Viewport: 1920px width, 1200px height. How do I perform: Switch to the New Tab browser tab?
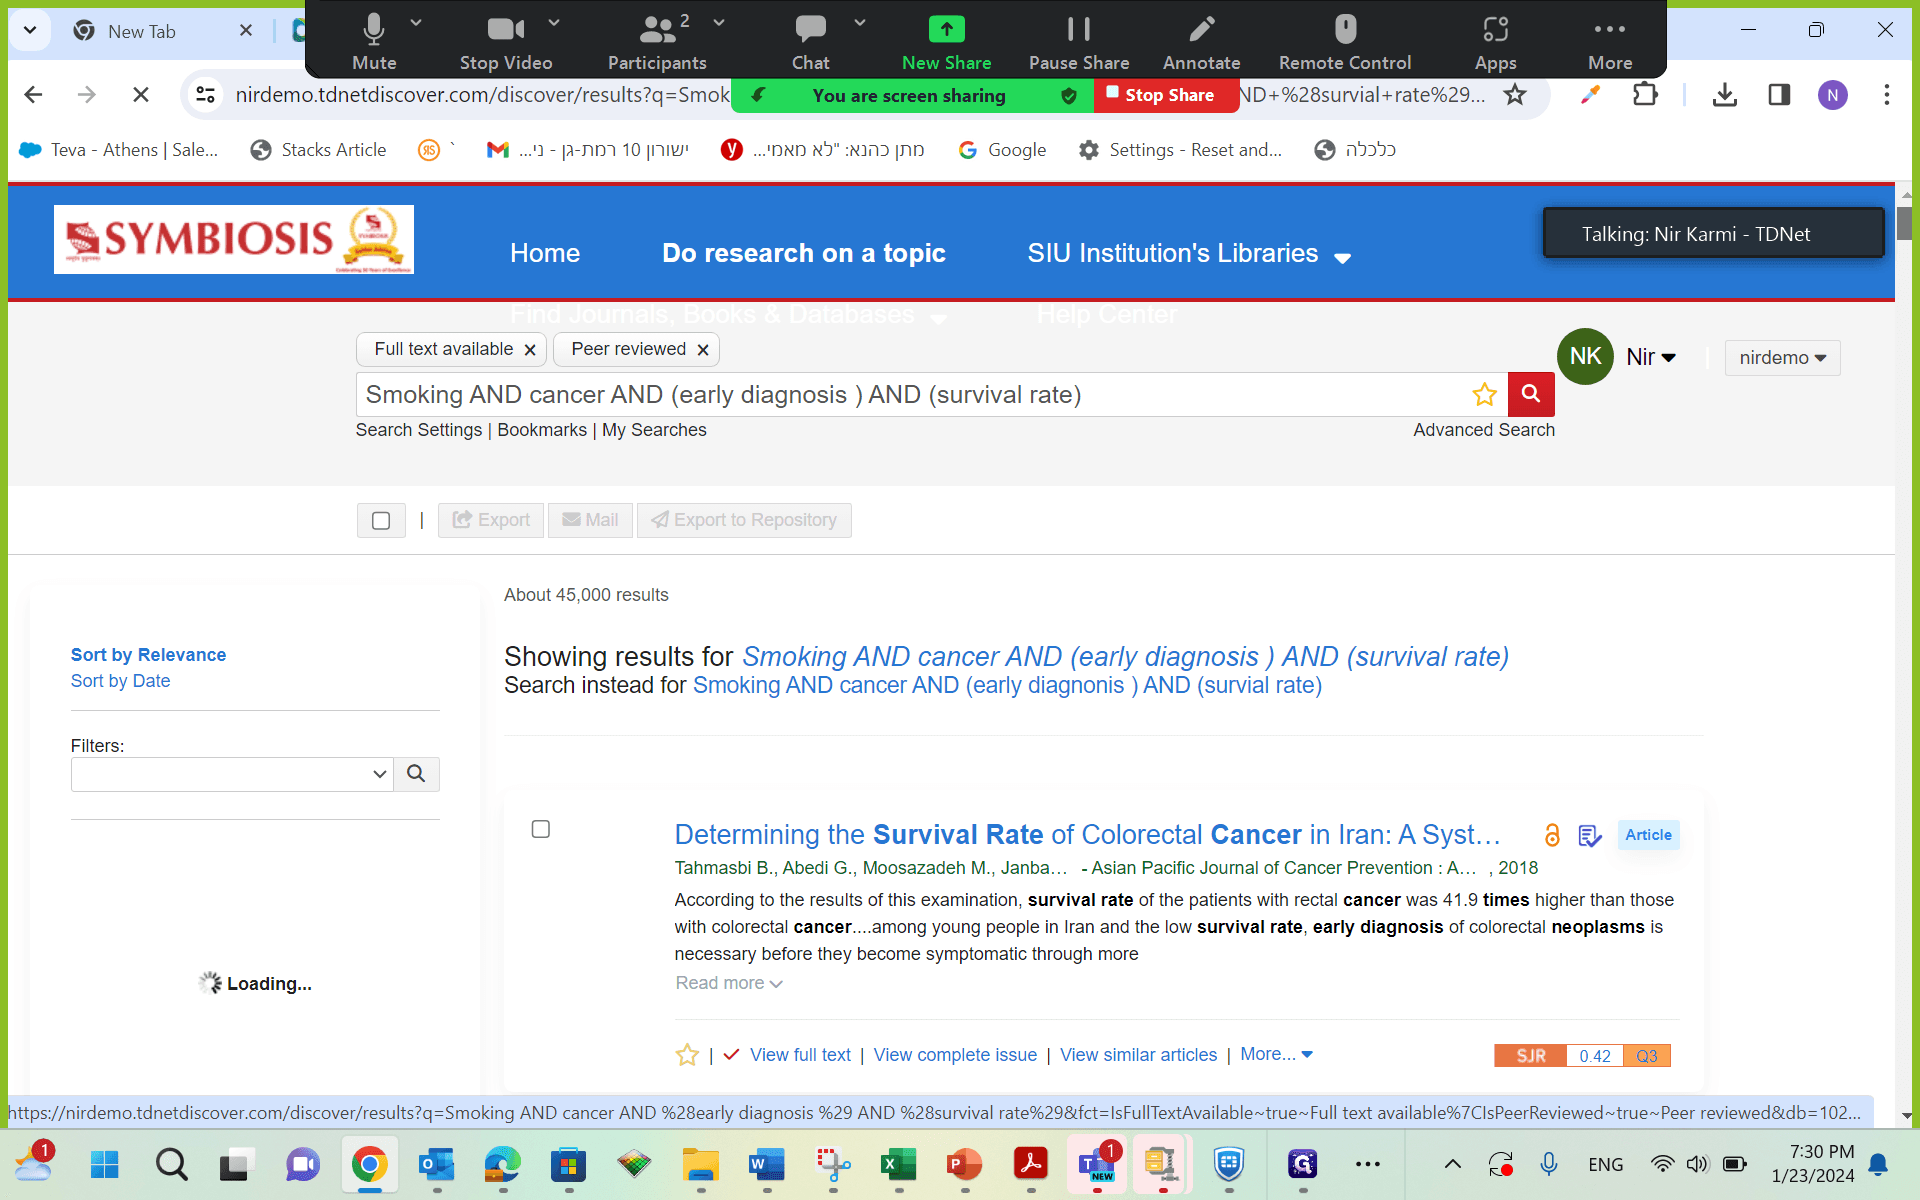coord(141,31)
